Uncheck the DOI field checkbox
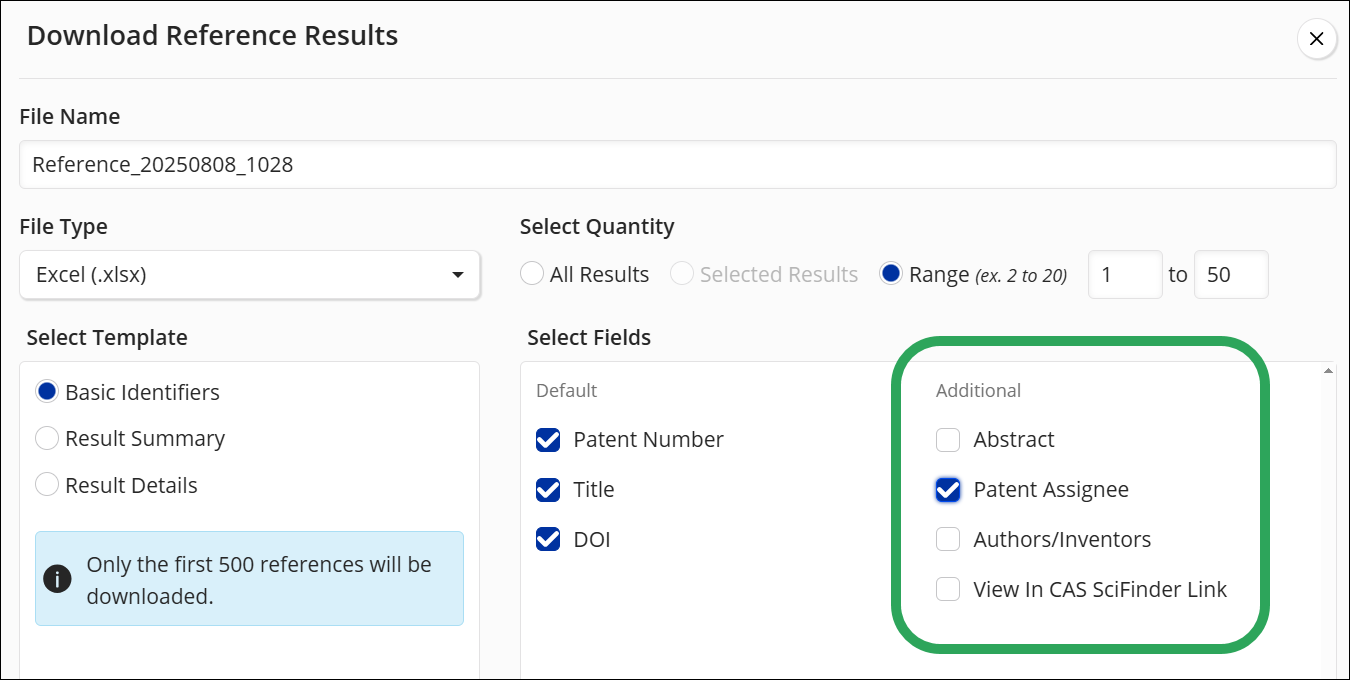The image size is (1350, 680). [548, 539]
